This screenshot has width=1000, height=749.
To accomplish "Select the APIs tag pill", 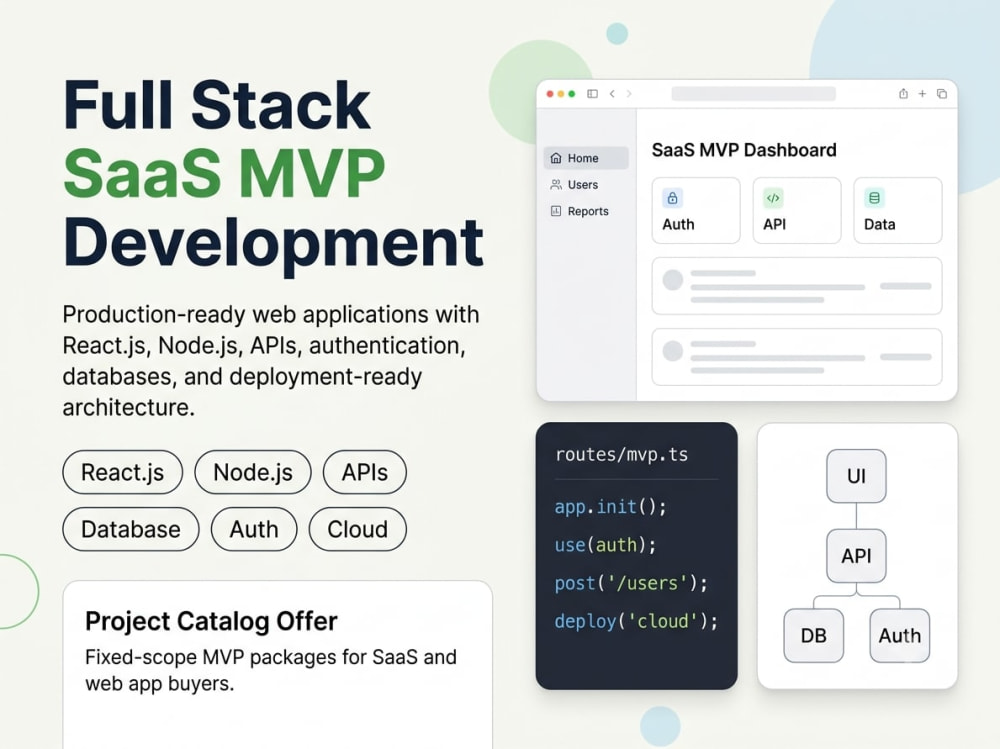I will click(x=365, y=472).
